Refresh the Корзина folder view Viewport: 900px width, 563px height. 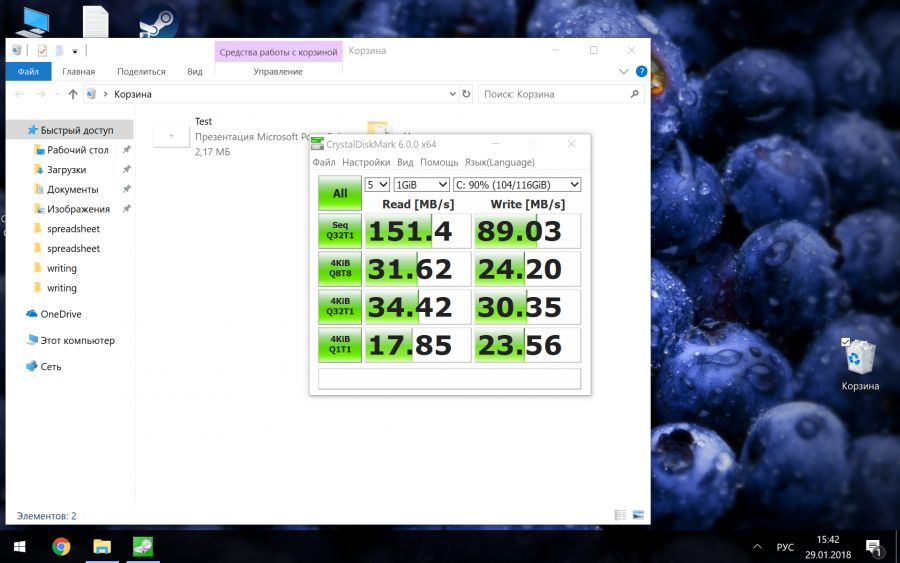(465, 94)
